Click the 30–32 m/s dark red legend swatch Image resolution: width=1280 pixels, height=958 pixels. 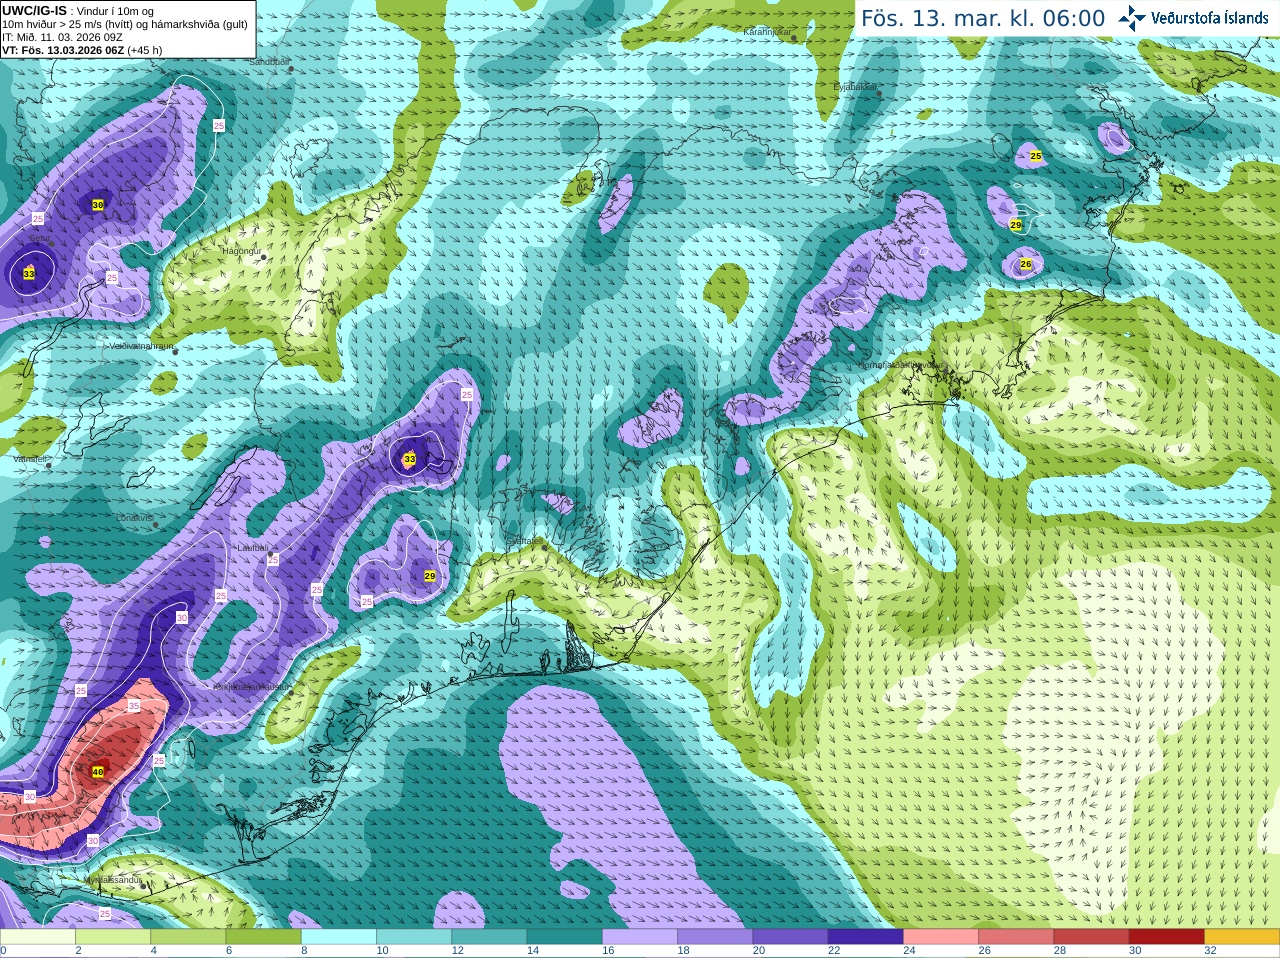(1167, 937)
